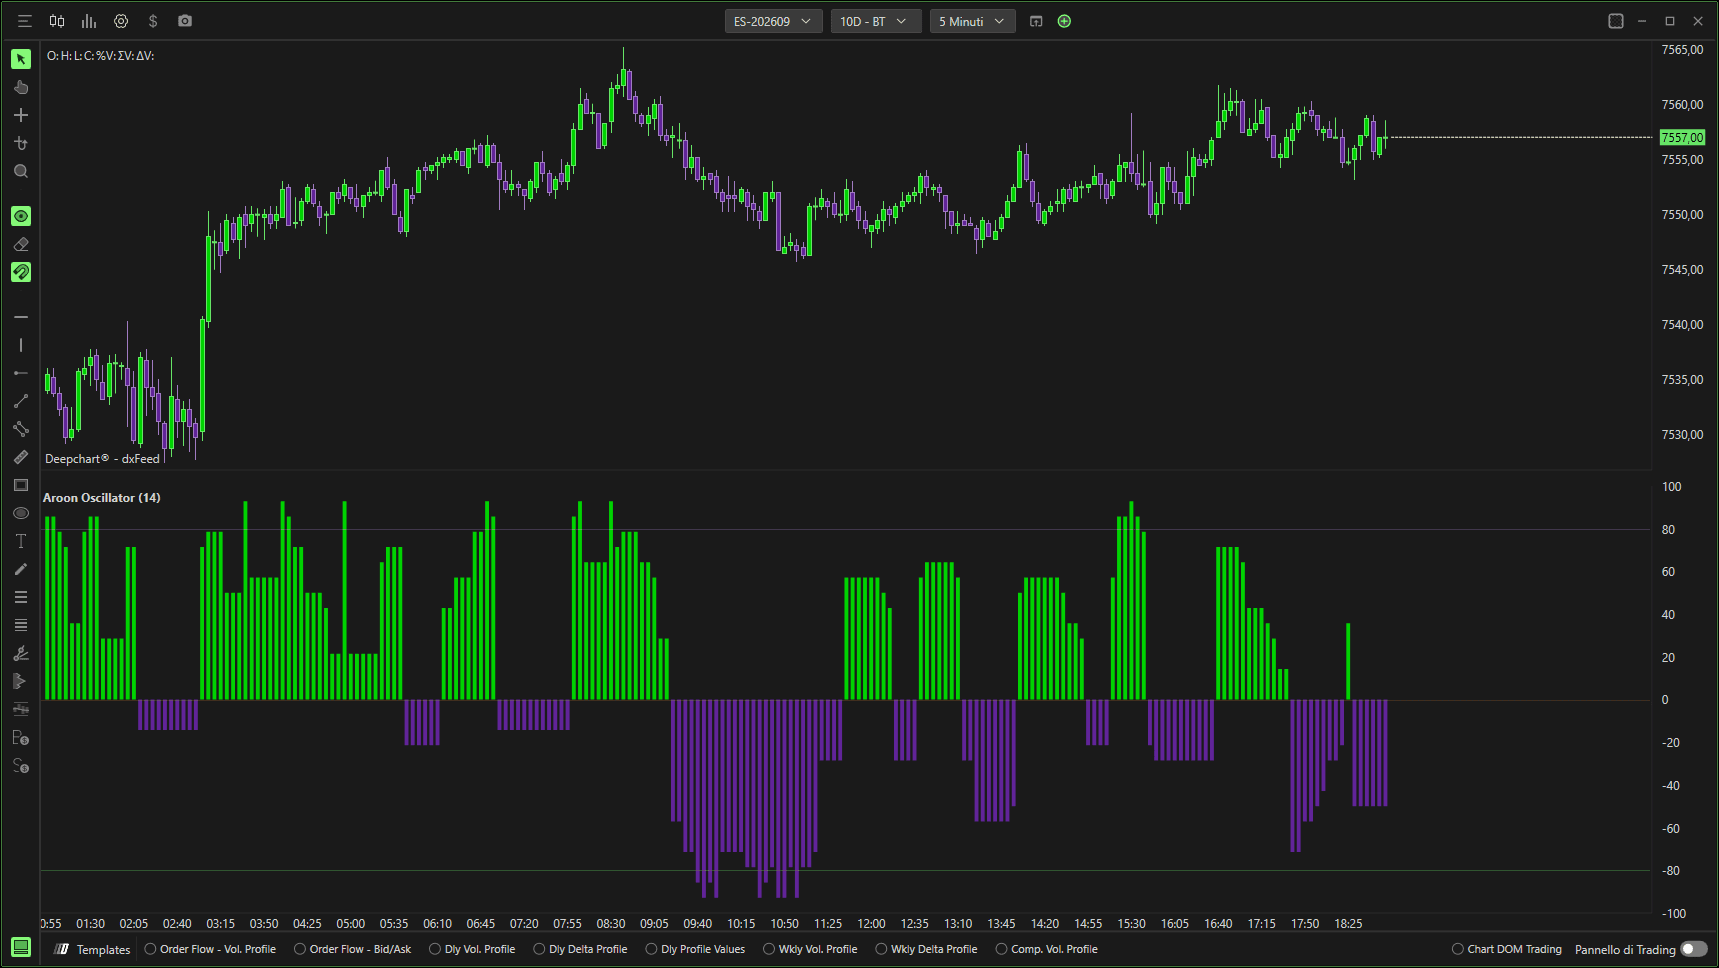Open the Templates menu
Image resolution: width=1719 pixels, height=968 pixels.
93,949
